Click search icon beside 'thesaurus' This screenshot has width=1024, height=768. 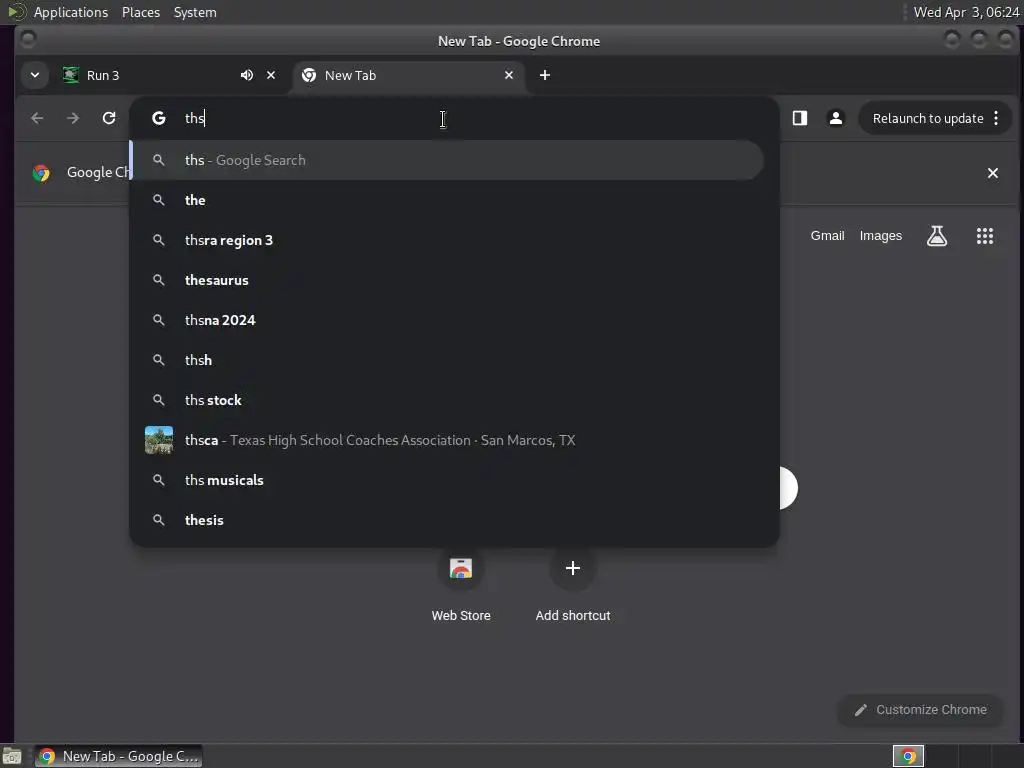click(x=159, y=280)
